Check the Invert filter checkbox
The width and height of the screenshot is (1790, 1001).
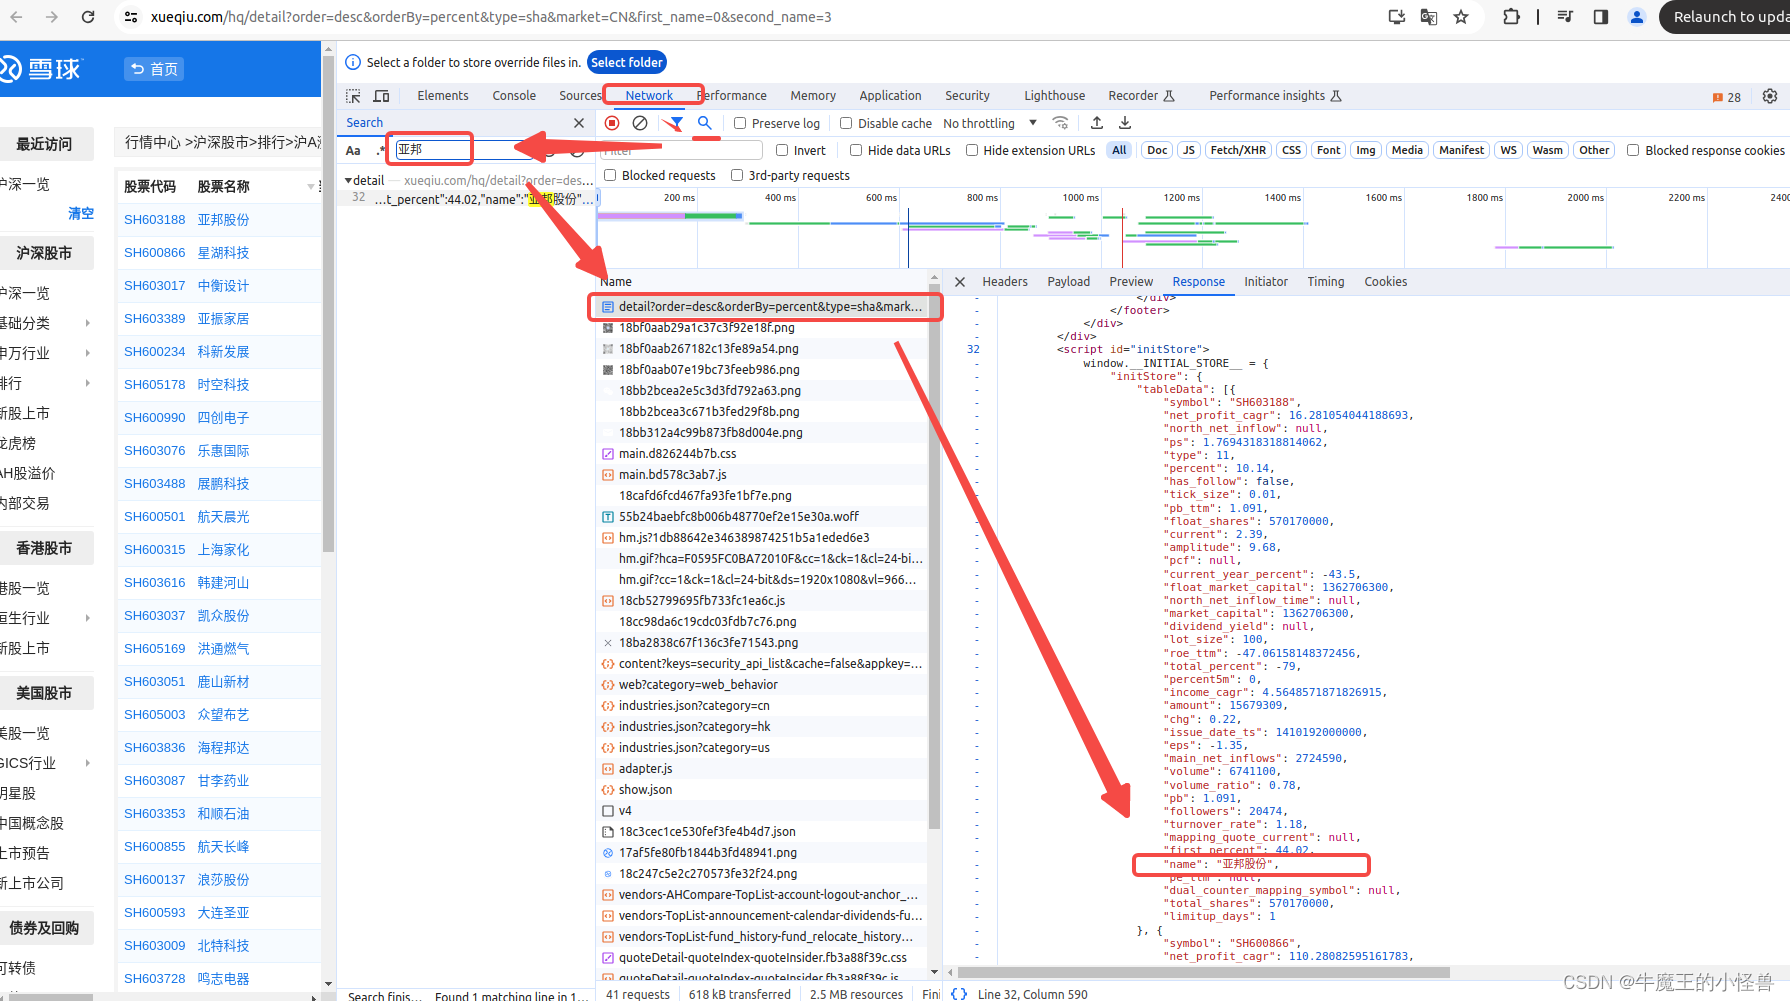[782, 150]
